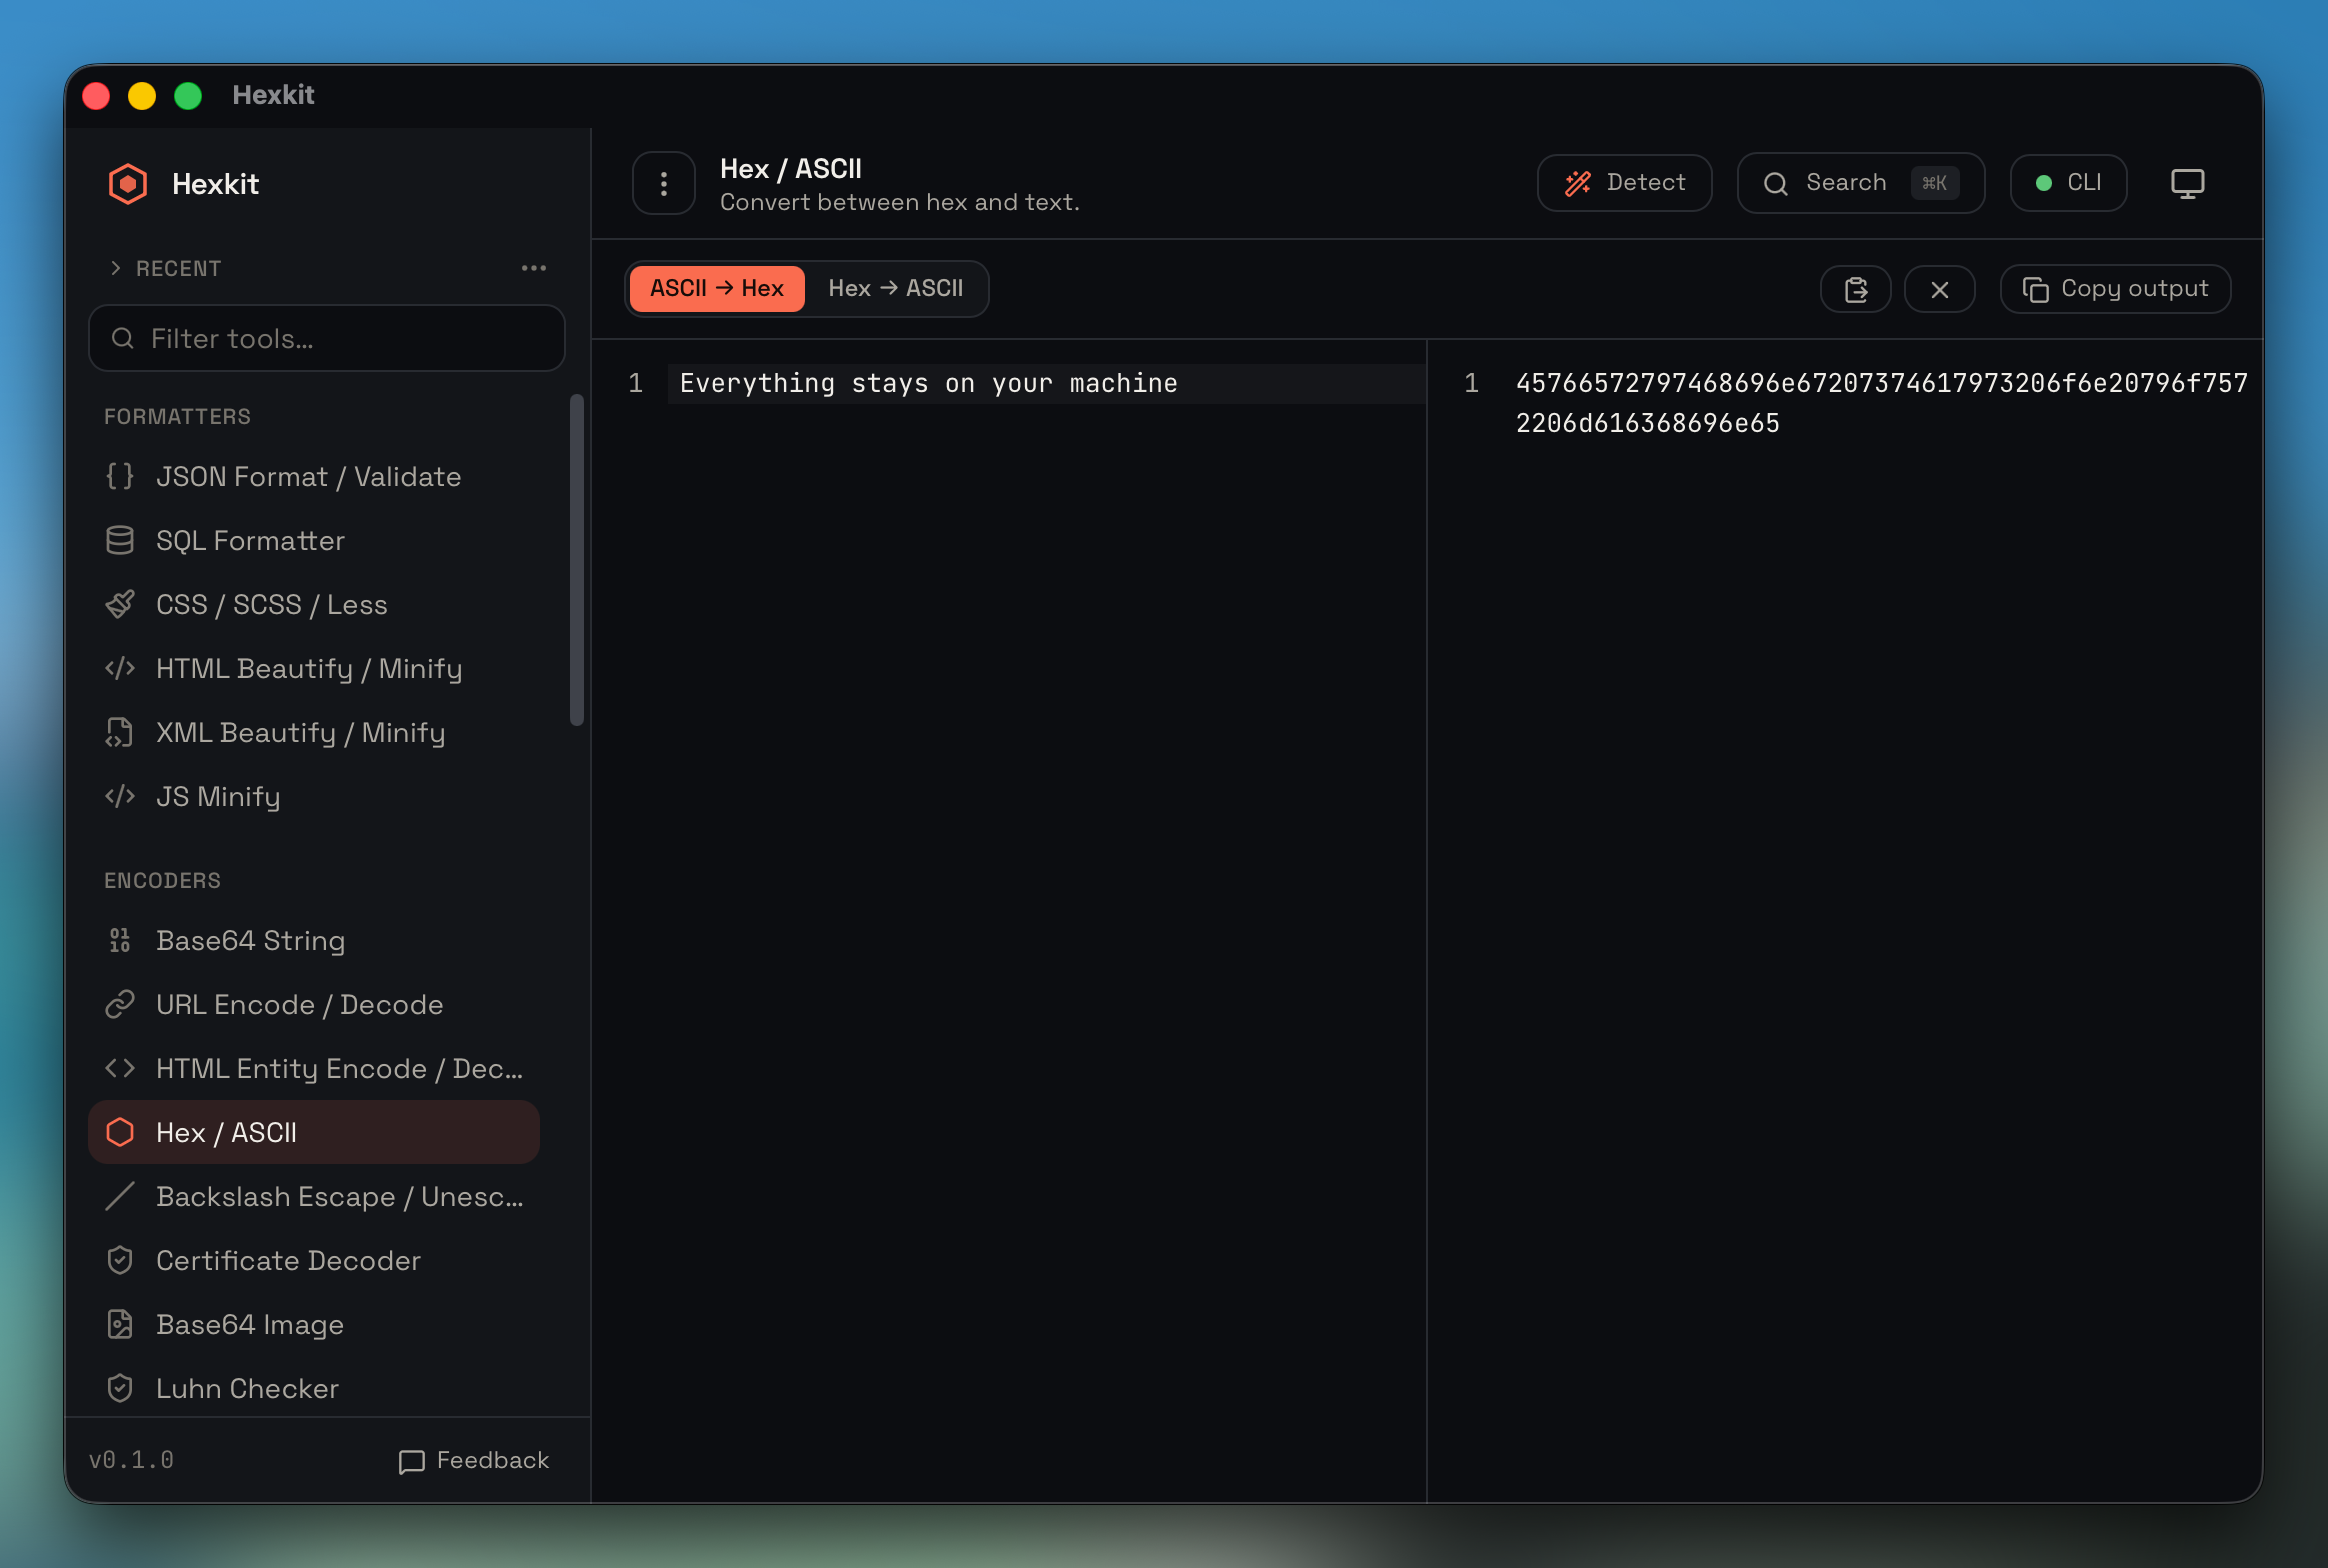2328x1568 pixels.
Task: Click the SQL Formatter label
Action: 251,541
